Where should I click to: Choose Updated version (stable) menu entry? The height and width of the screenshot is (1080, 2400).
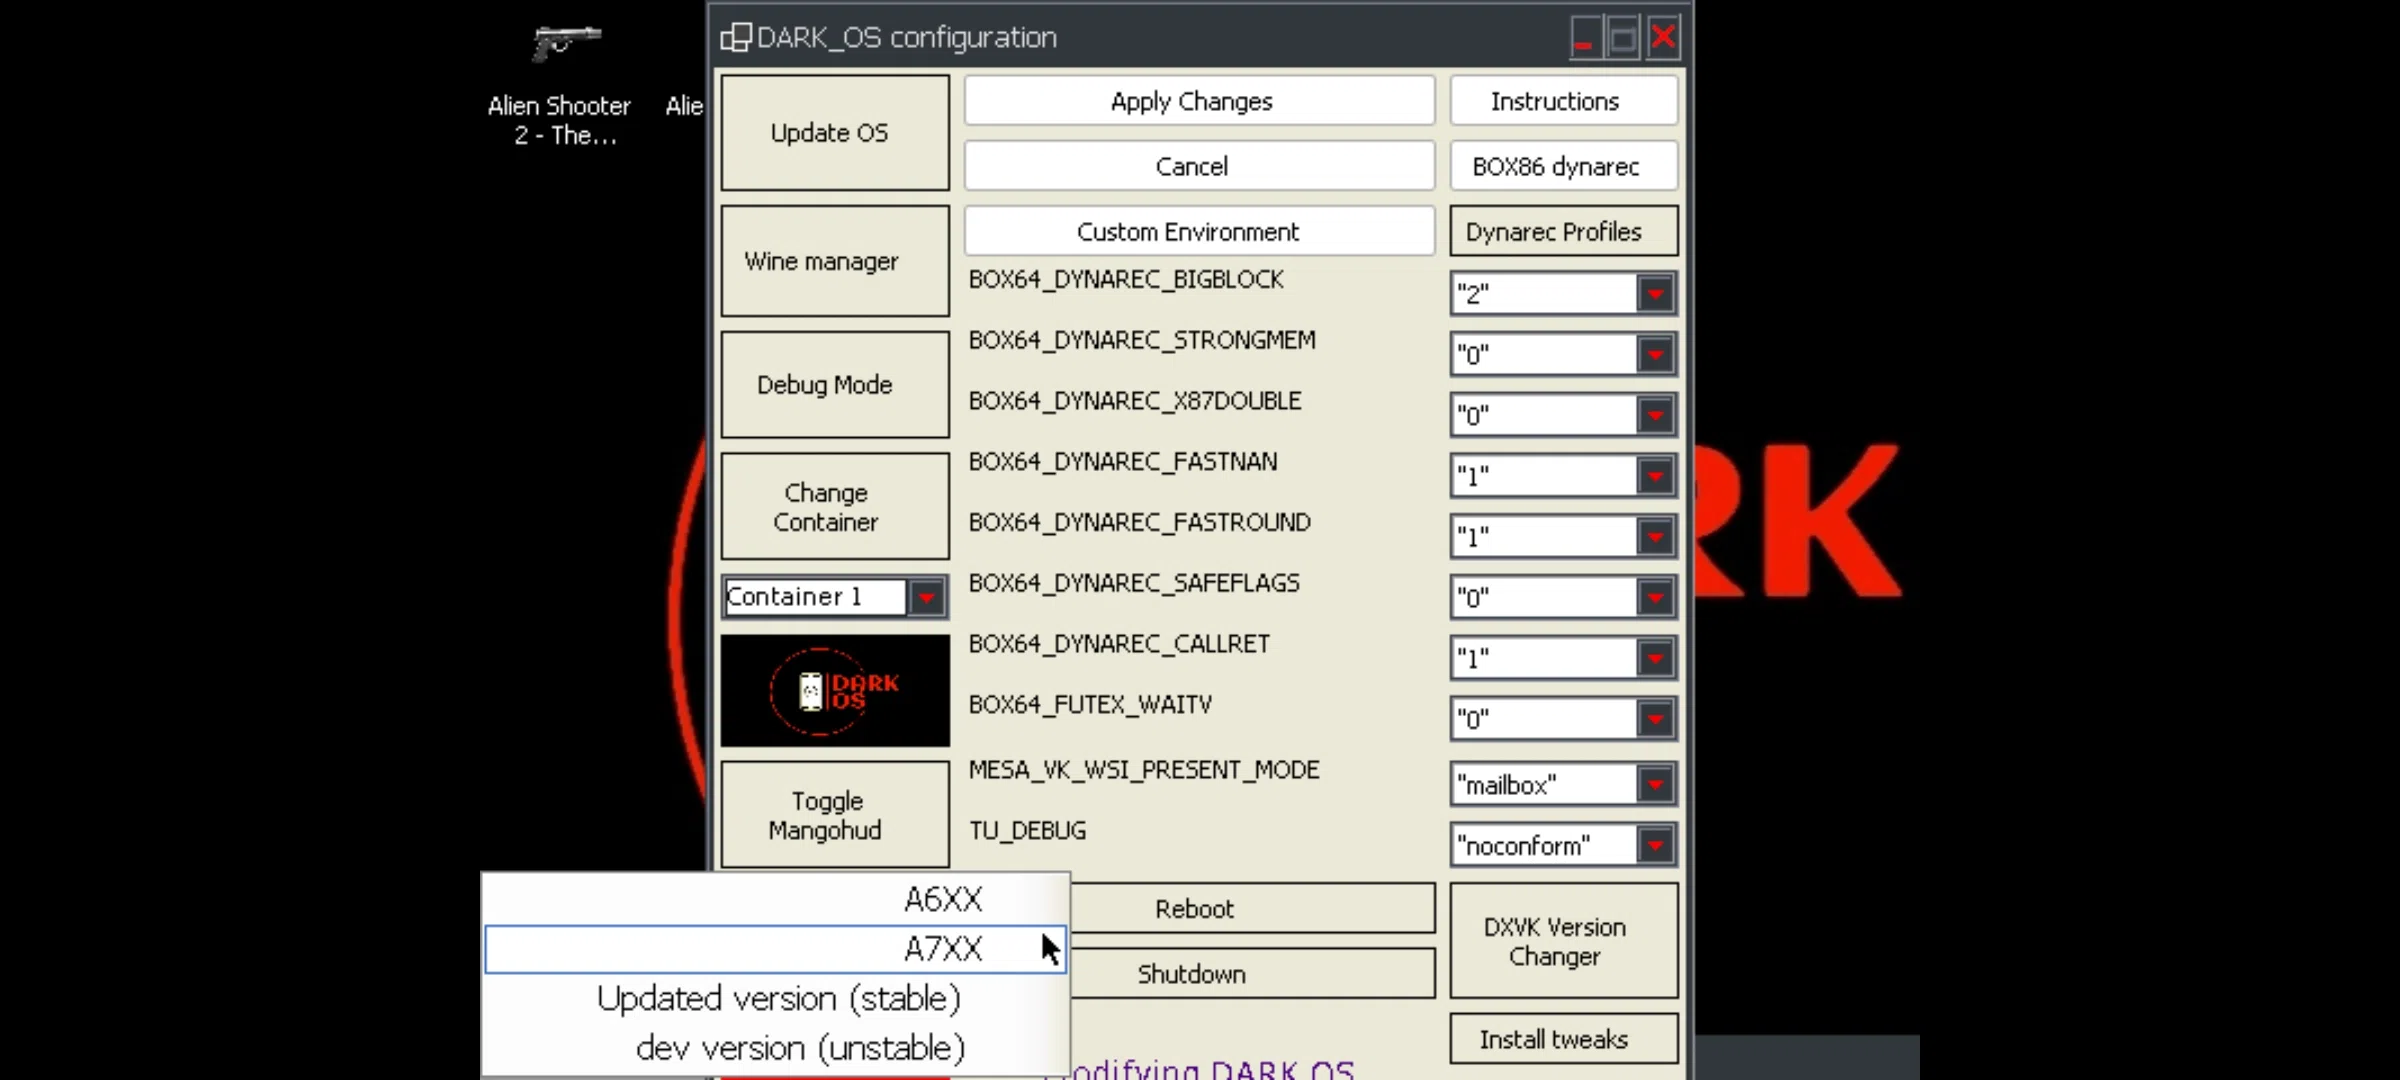point(775,998)
